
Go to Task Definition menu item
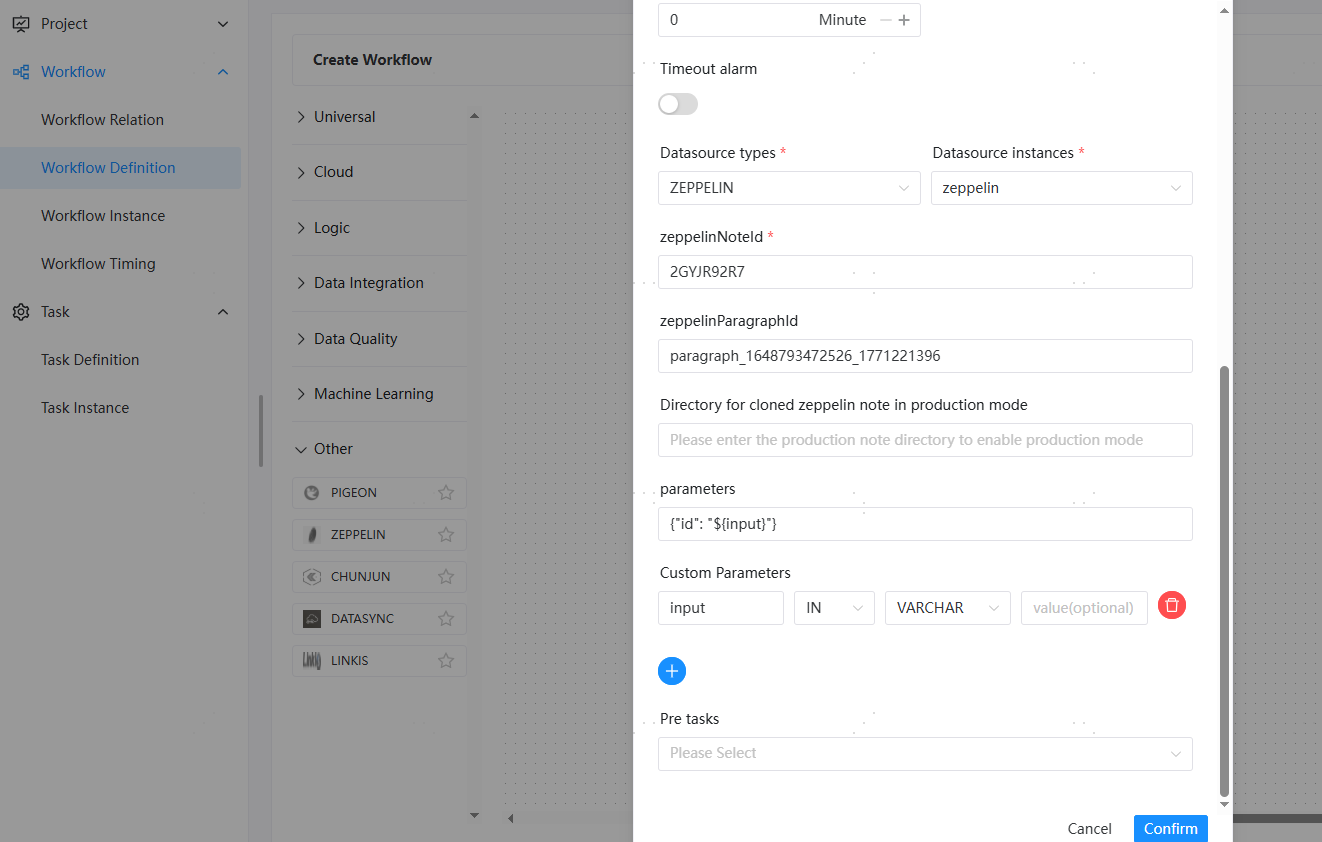click(x=90, y=360)
